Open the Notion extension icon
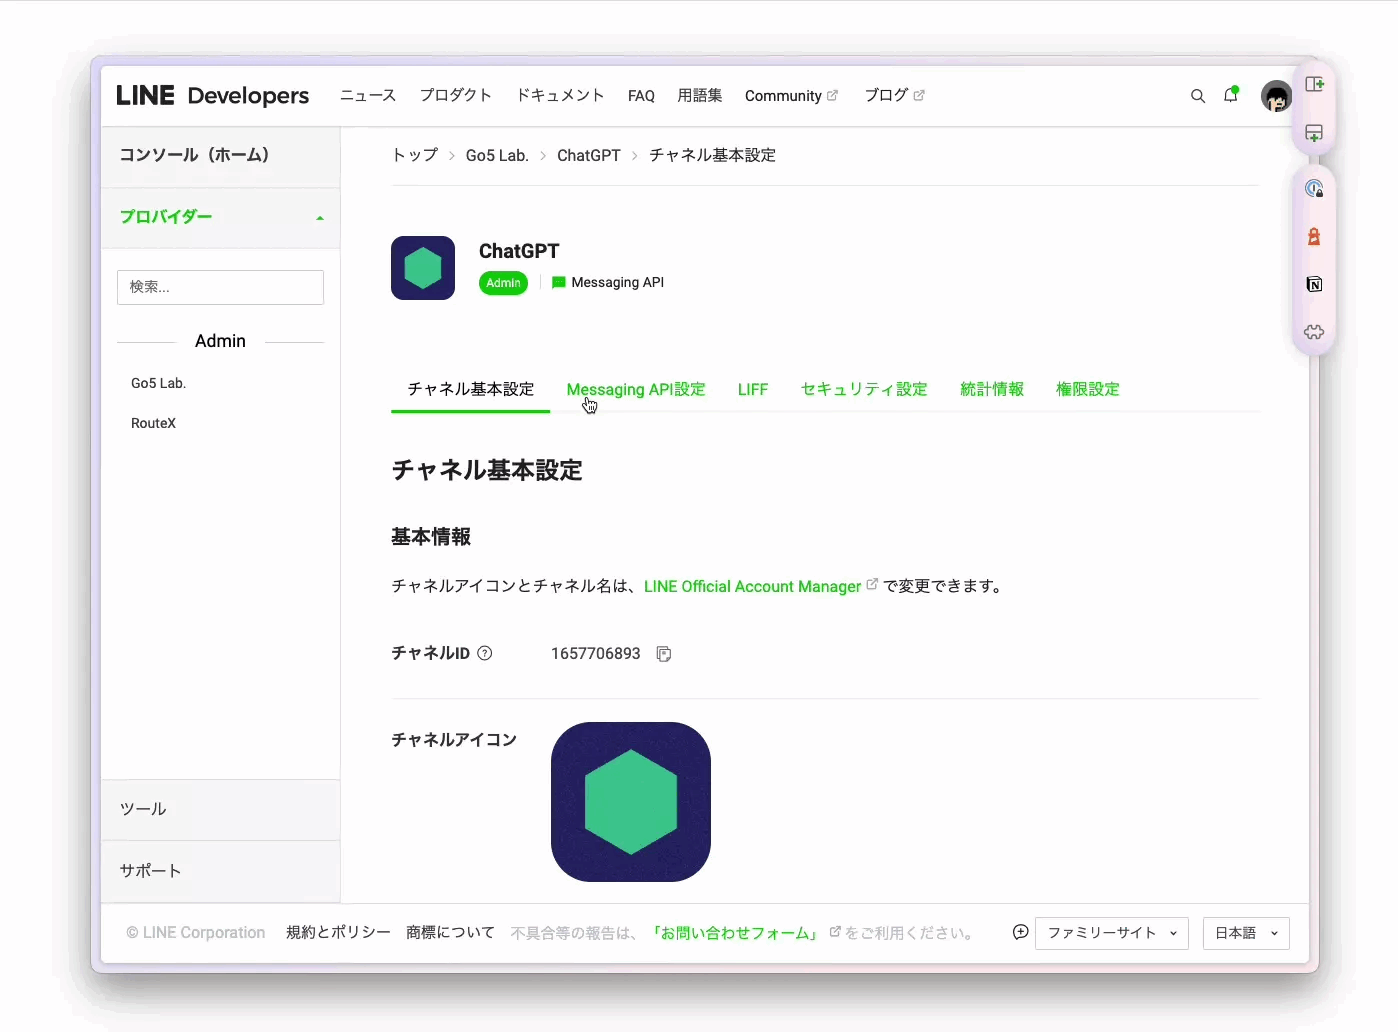This screenshot has width=1398, height=1032. point(1314,284)
